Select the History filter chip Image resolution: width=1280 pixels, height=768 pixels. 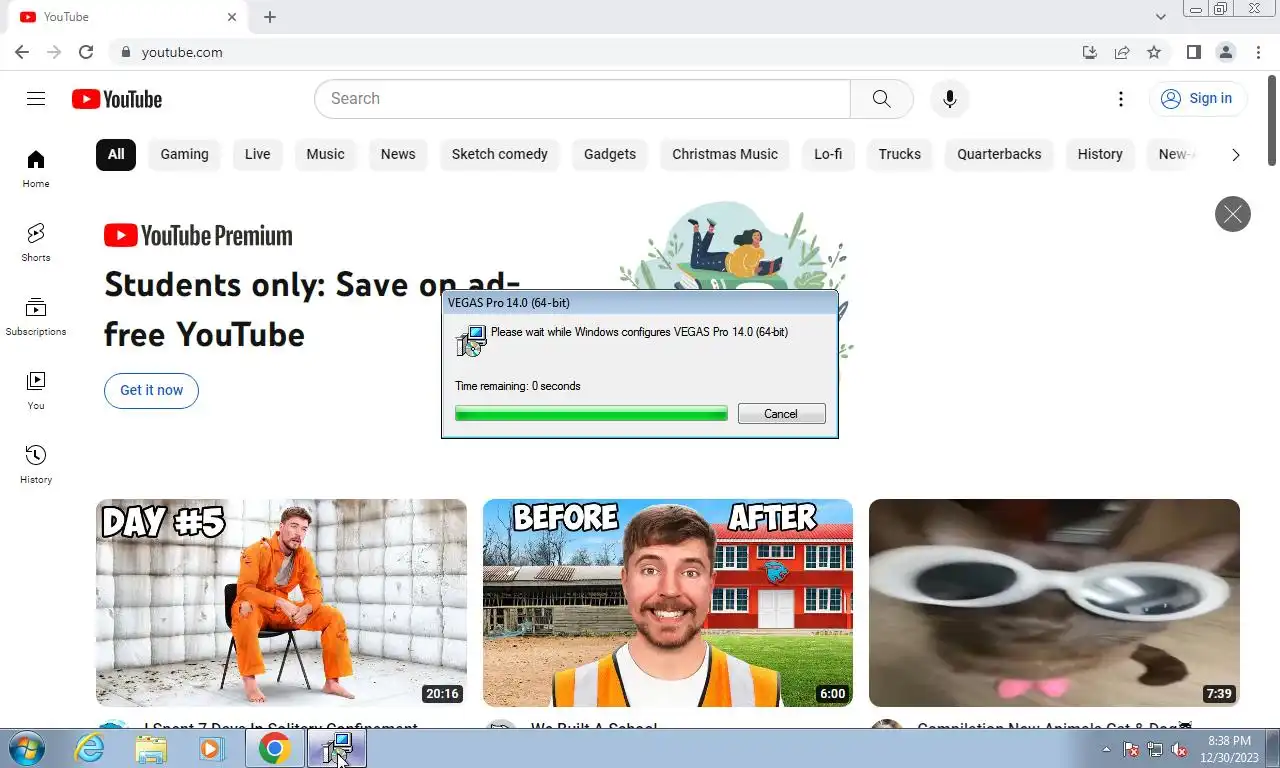coord(1100,154)
